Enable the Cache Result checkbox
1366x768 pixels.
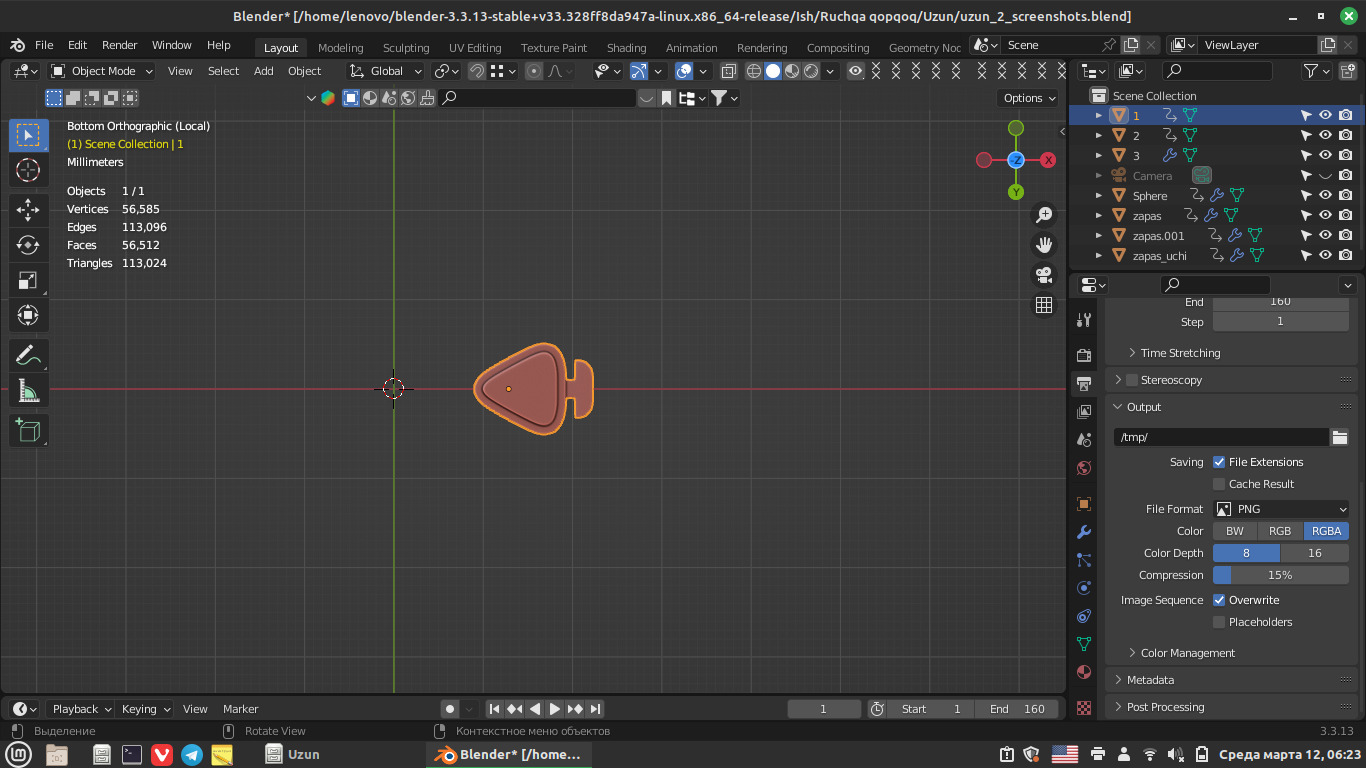1219,484
